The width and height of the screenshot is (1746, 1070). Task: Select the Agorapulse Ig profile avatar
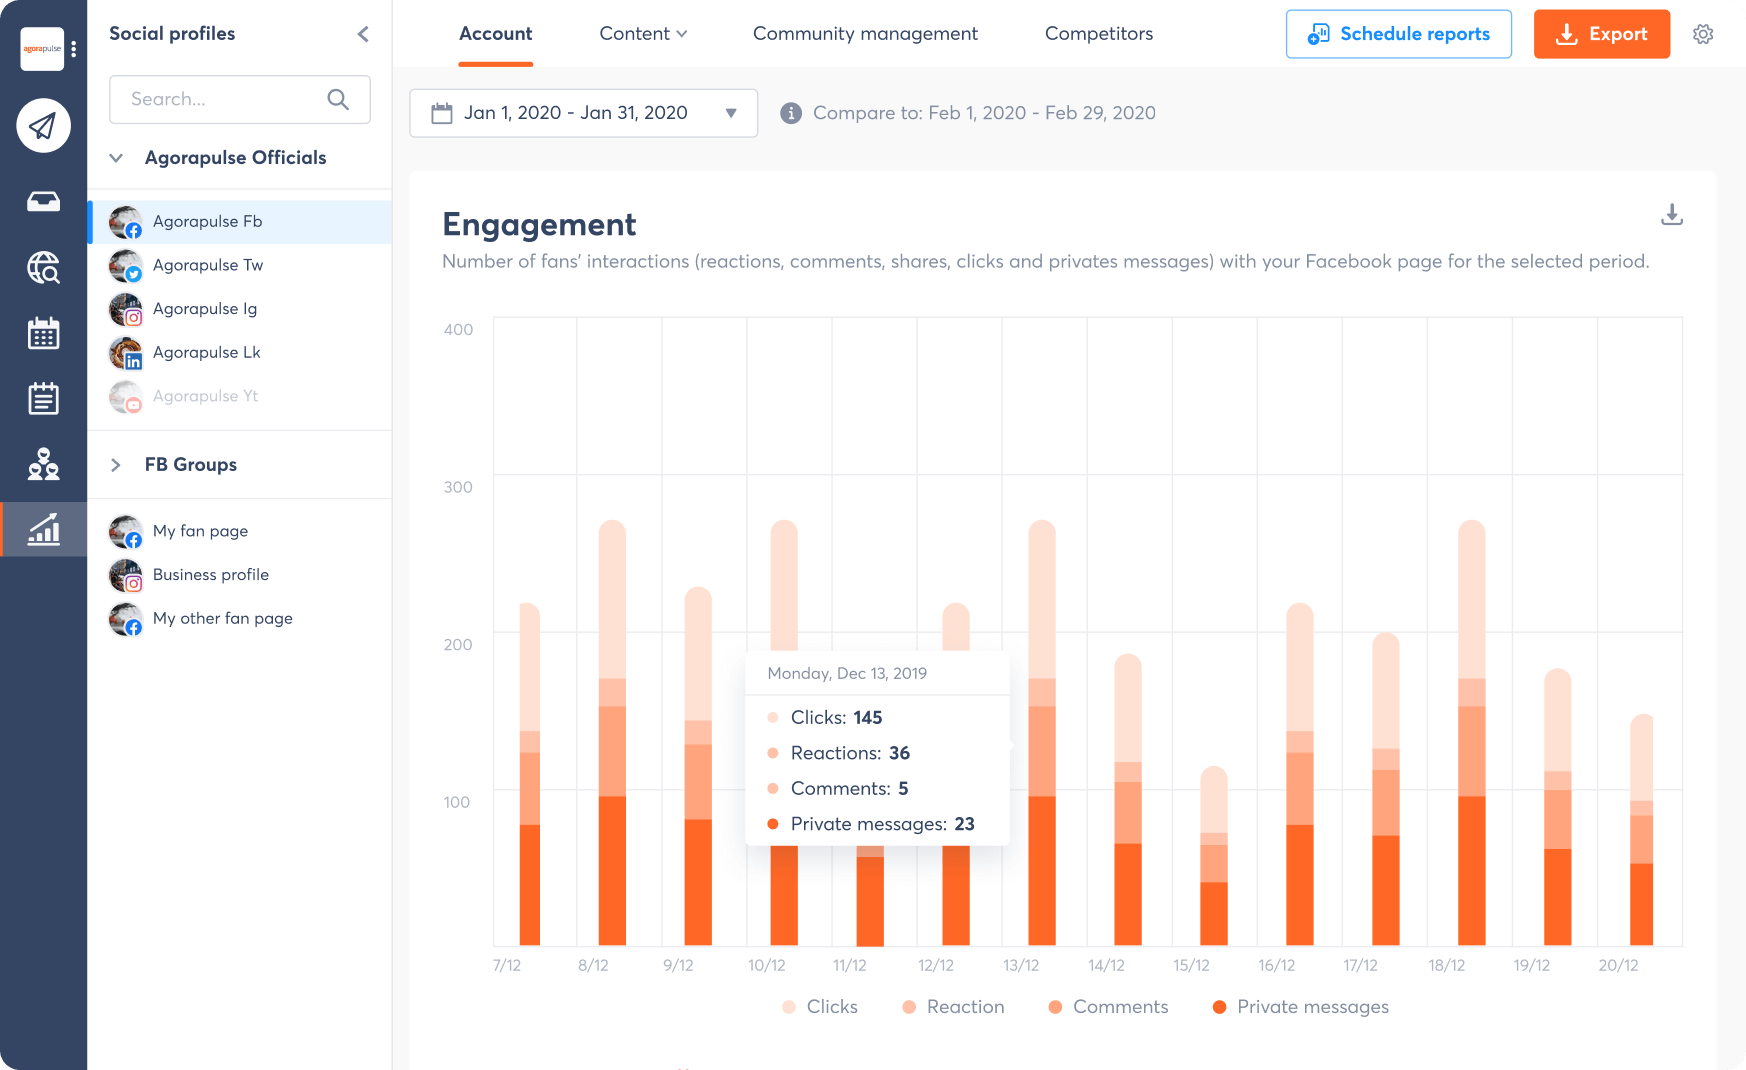[x=126, y=310]
